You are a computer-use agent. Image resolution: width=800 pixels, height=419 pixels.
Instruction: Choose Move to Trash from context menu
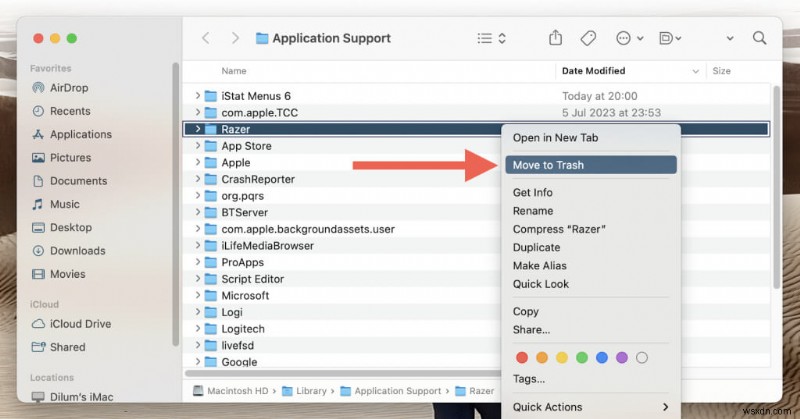(591, 165)
